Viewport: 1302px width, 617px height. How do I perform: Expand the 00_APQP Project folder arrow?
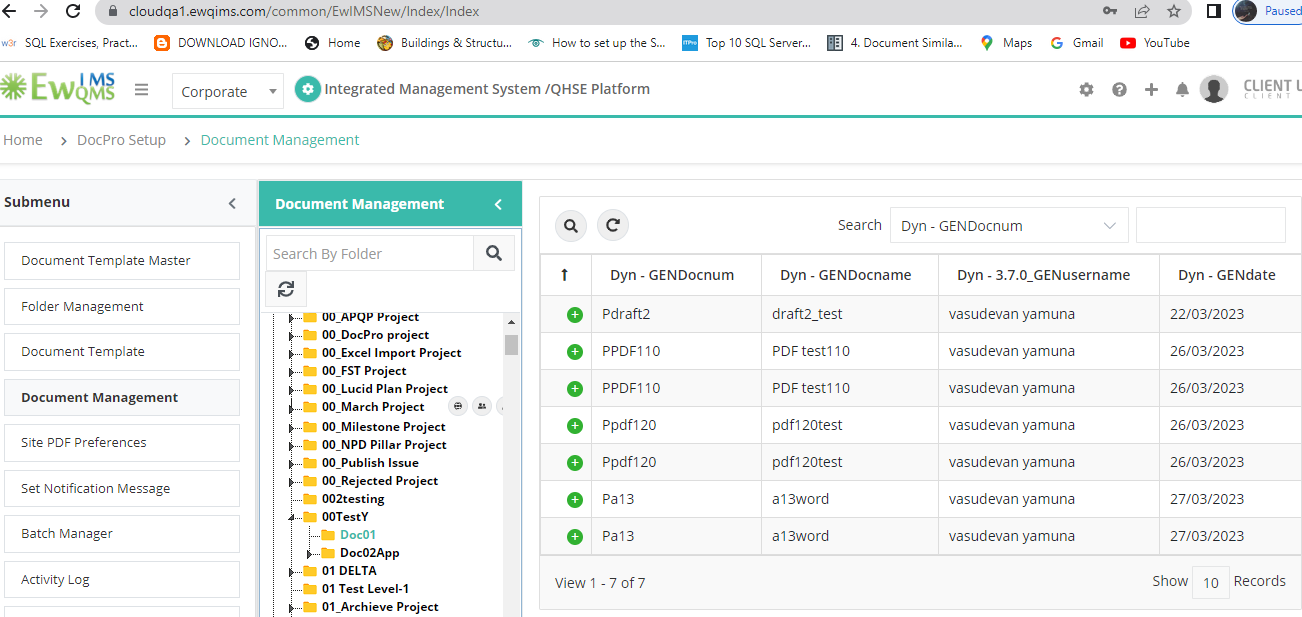[x=292, y=318]
